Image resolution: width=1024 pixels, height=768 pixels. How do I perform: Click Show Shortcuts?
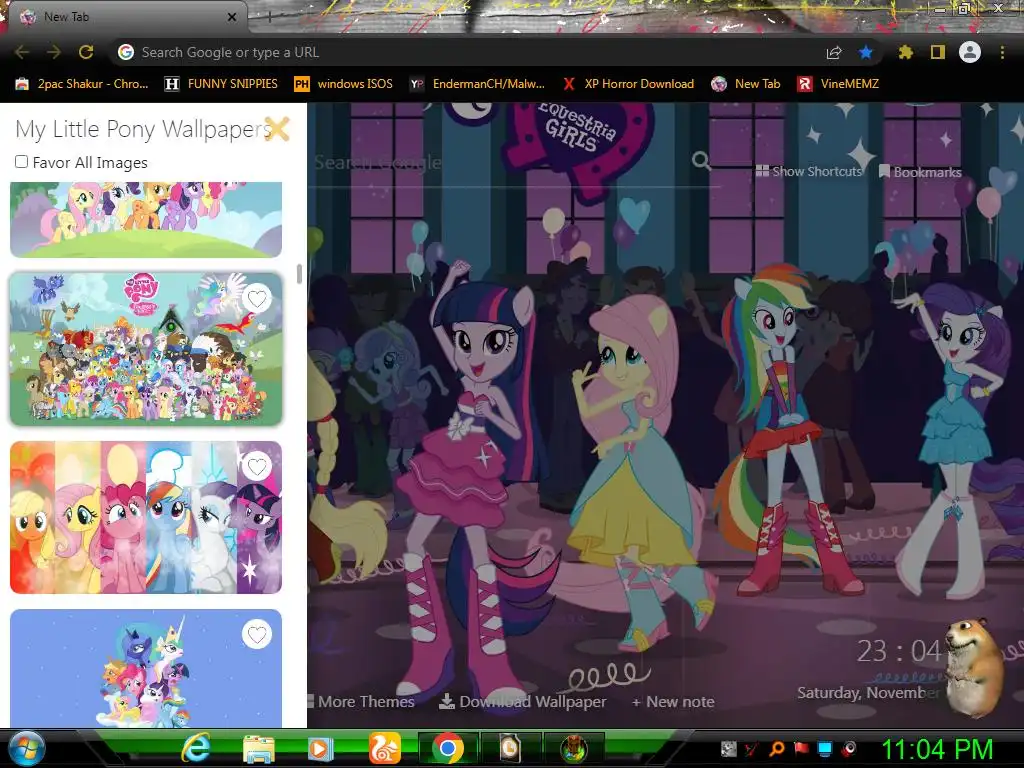coord(809,172)
